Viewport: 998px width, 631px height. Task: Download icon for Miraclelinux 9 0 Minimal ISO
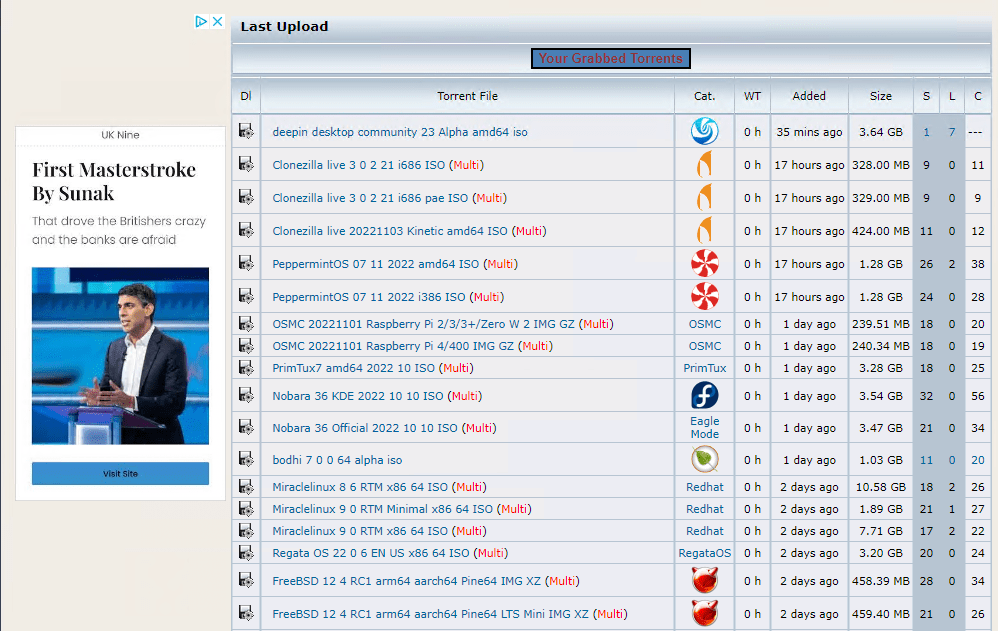coord(246,509)
